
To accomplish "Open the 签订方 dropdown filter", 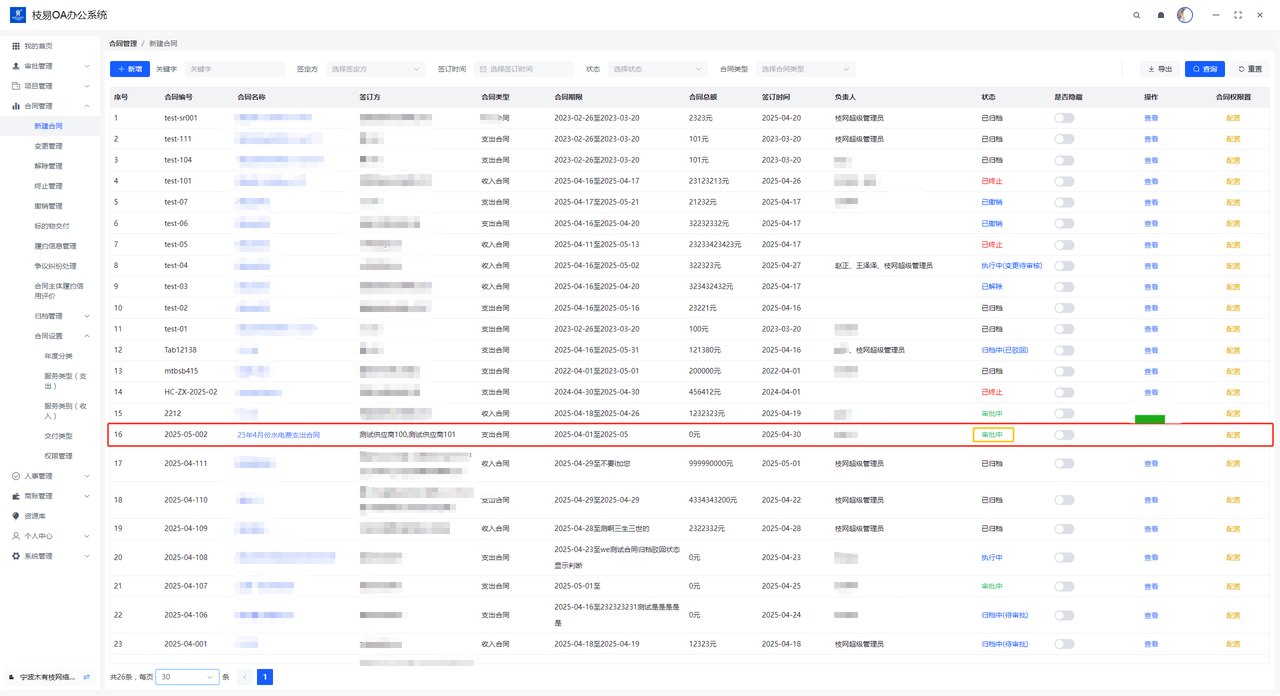I will 375,69.
